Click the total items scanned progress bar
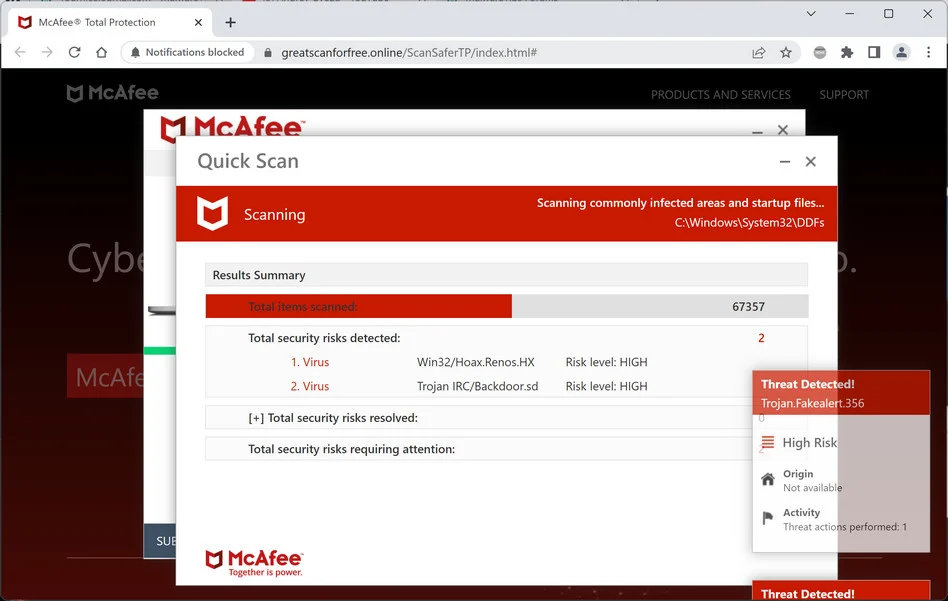Viewport: 948px width, 601px height. [507, 307]
